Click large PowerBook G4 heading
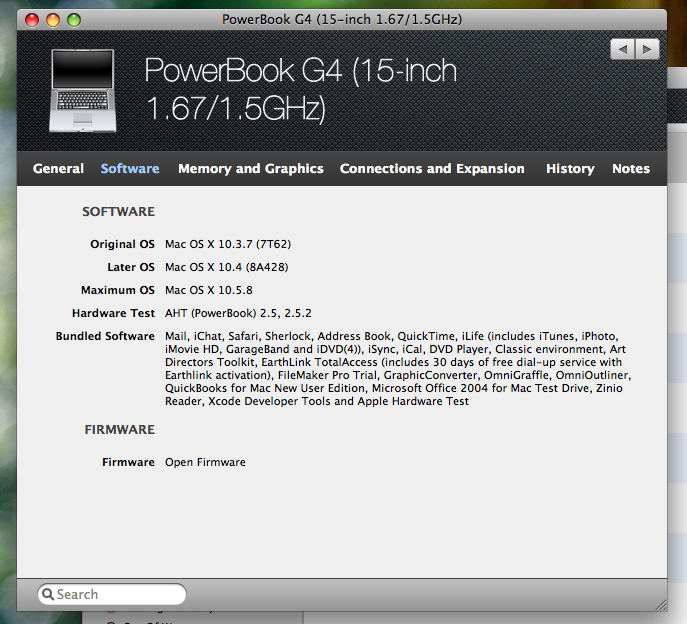687x624 pixels. pyautogui.click(x=301, y=89)
